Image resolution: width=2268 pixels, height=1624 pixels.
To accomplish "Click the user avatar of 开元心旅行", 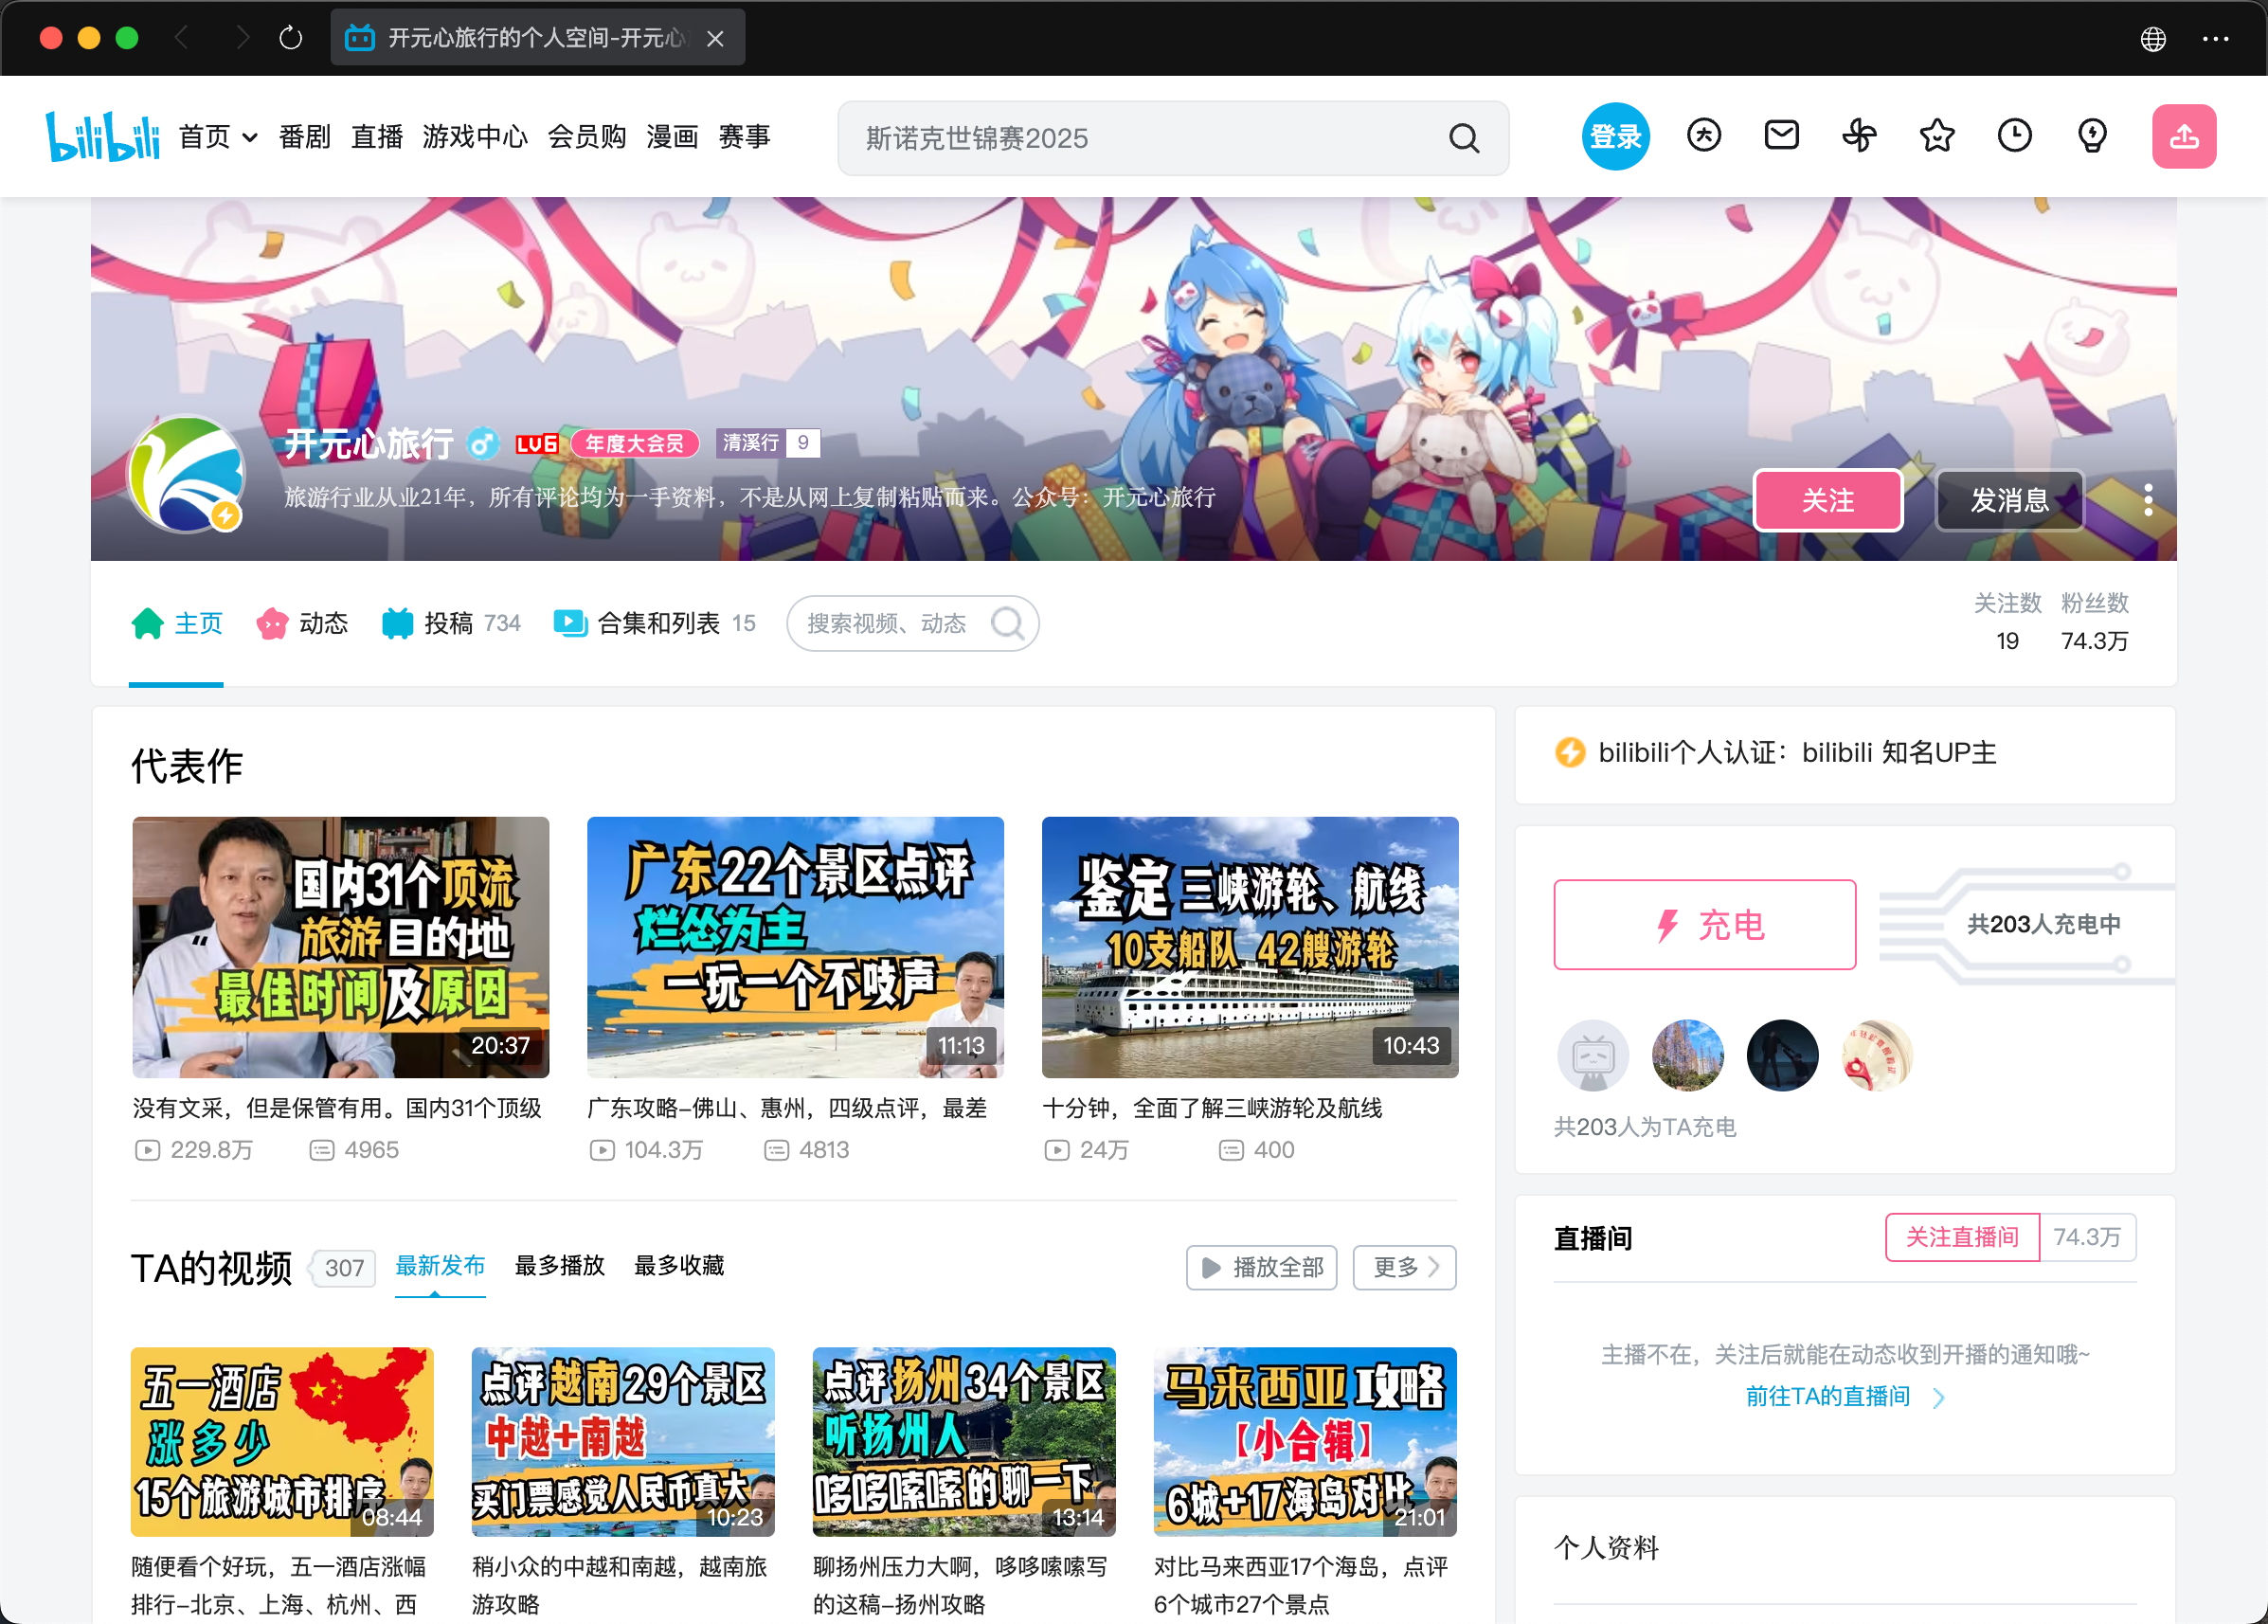I will (x=186, y=474).
